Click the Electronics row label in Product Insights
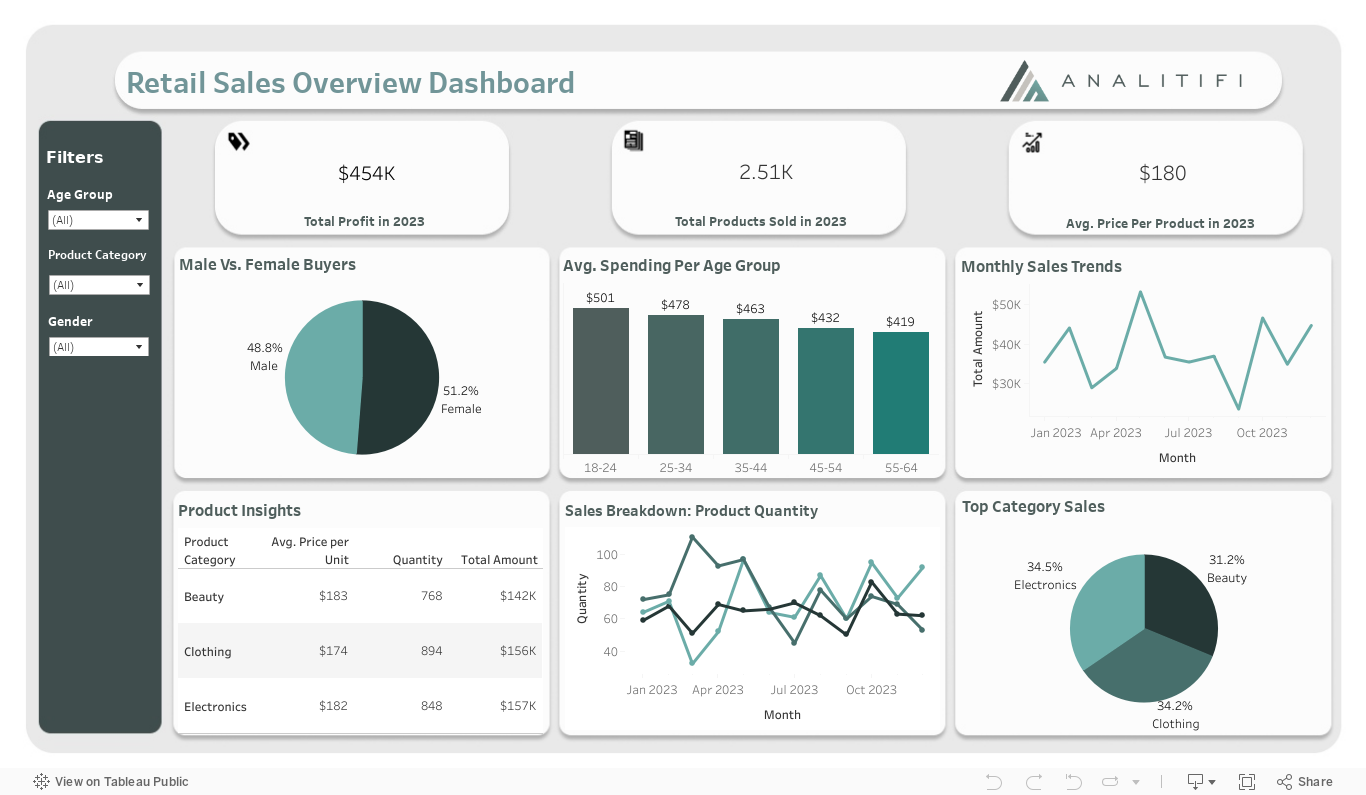Image resolution: width=1366 pixels, height=795 pixels. click(x=215, y=707)
